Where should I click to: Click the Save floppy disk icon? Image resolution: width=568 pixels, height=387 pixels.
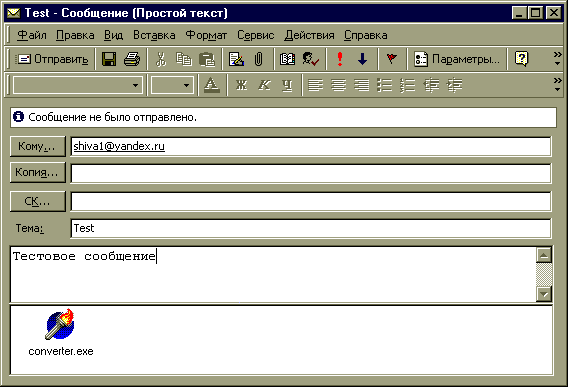pyautogui.click(x=109, y=59)
